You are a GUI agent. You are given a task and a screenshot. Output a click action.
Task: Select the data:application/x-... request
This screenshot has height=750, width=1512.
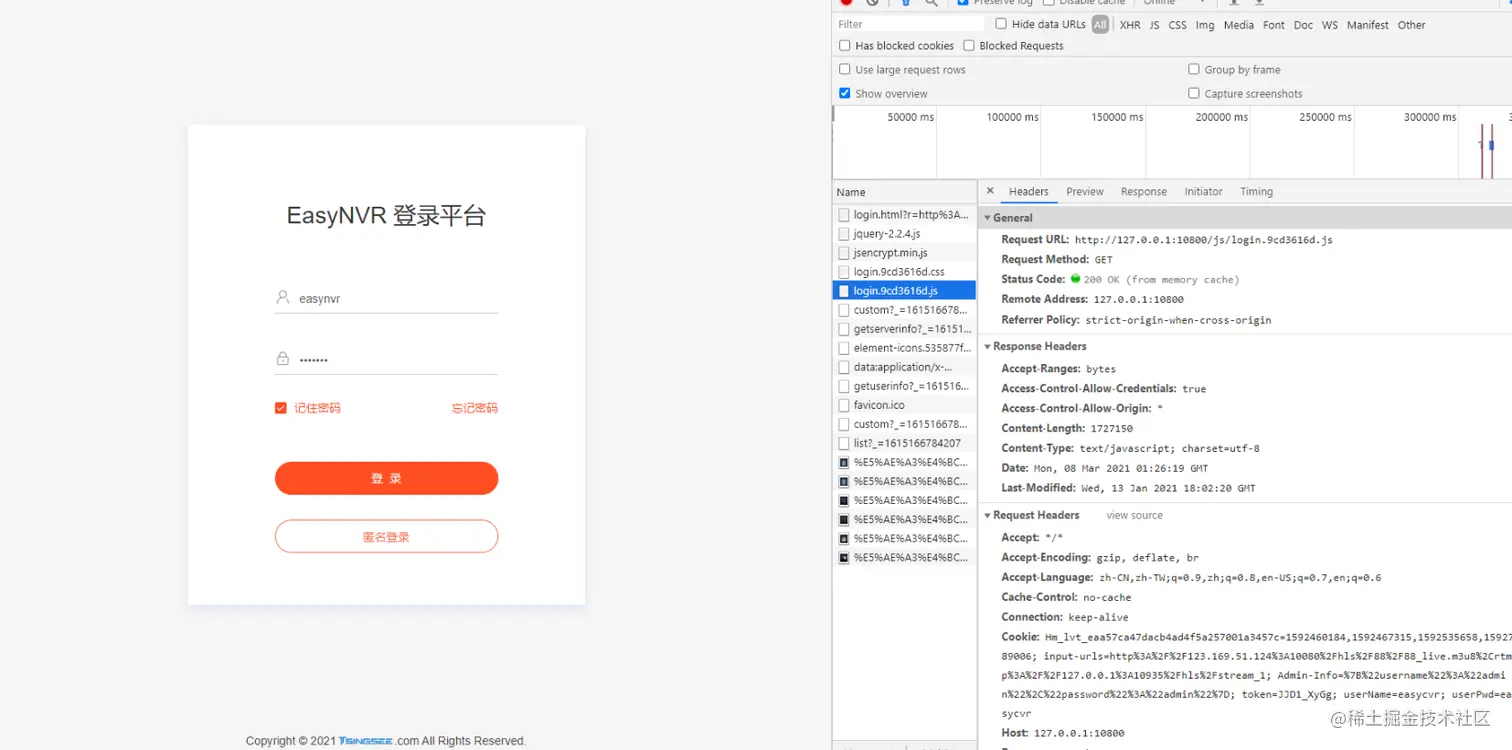click(904, 367)
